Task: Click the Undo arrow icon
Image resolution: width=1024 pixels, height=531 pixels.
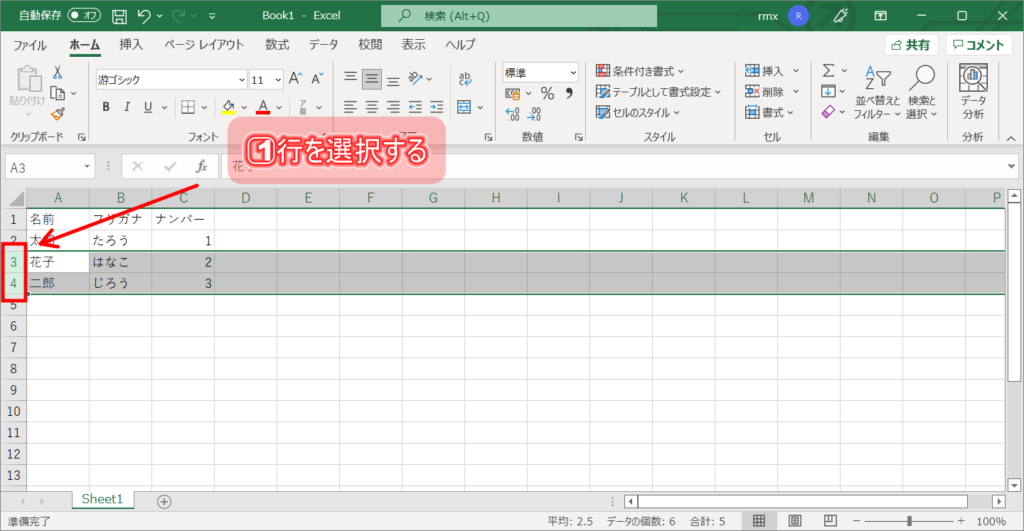Action: [146, 16]
